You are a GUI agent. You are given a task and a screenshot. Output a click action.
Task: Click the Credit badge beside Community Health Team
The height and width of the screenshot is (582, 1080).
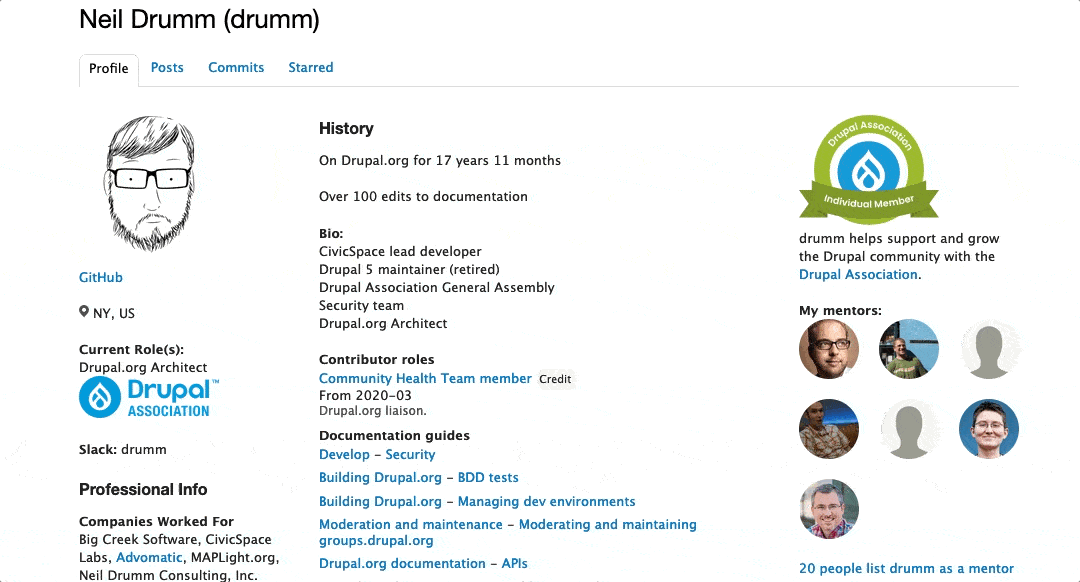pos(556,379)
